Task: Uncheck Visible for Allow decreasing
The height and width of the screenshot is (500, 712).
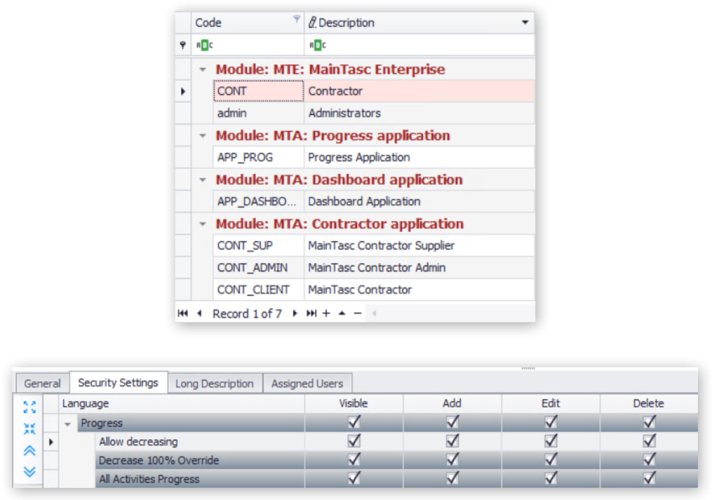Action: point(353,441)
